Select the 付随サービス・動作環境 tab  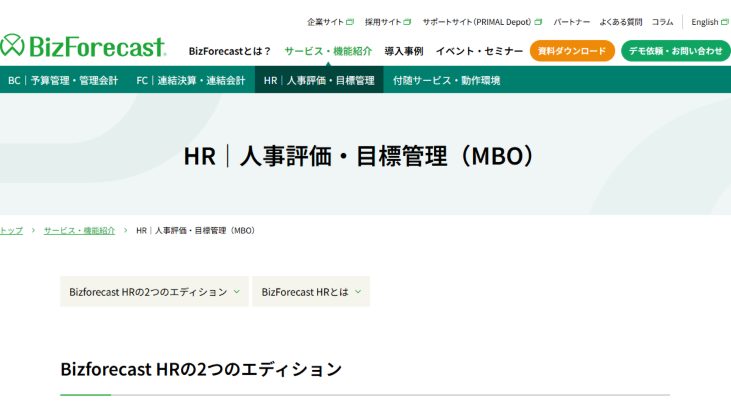click(446, 80)
